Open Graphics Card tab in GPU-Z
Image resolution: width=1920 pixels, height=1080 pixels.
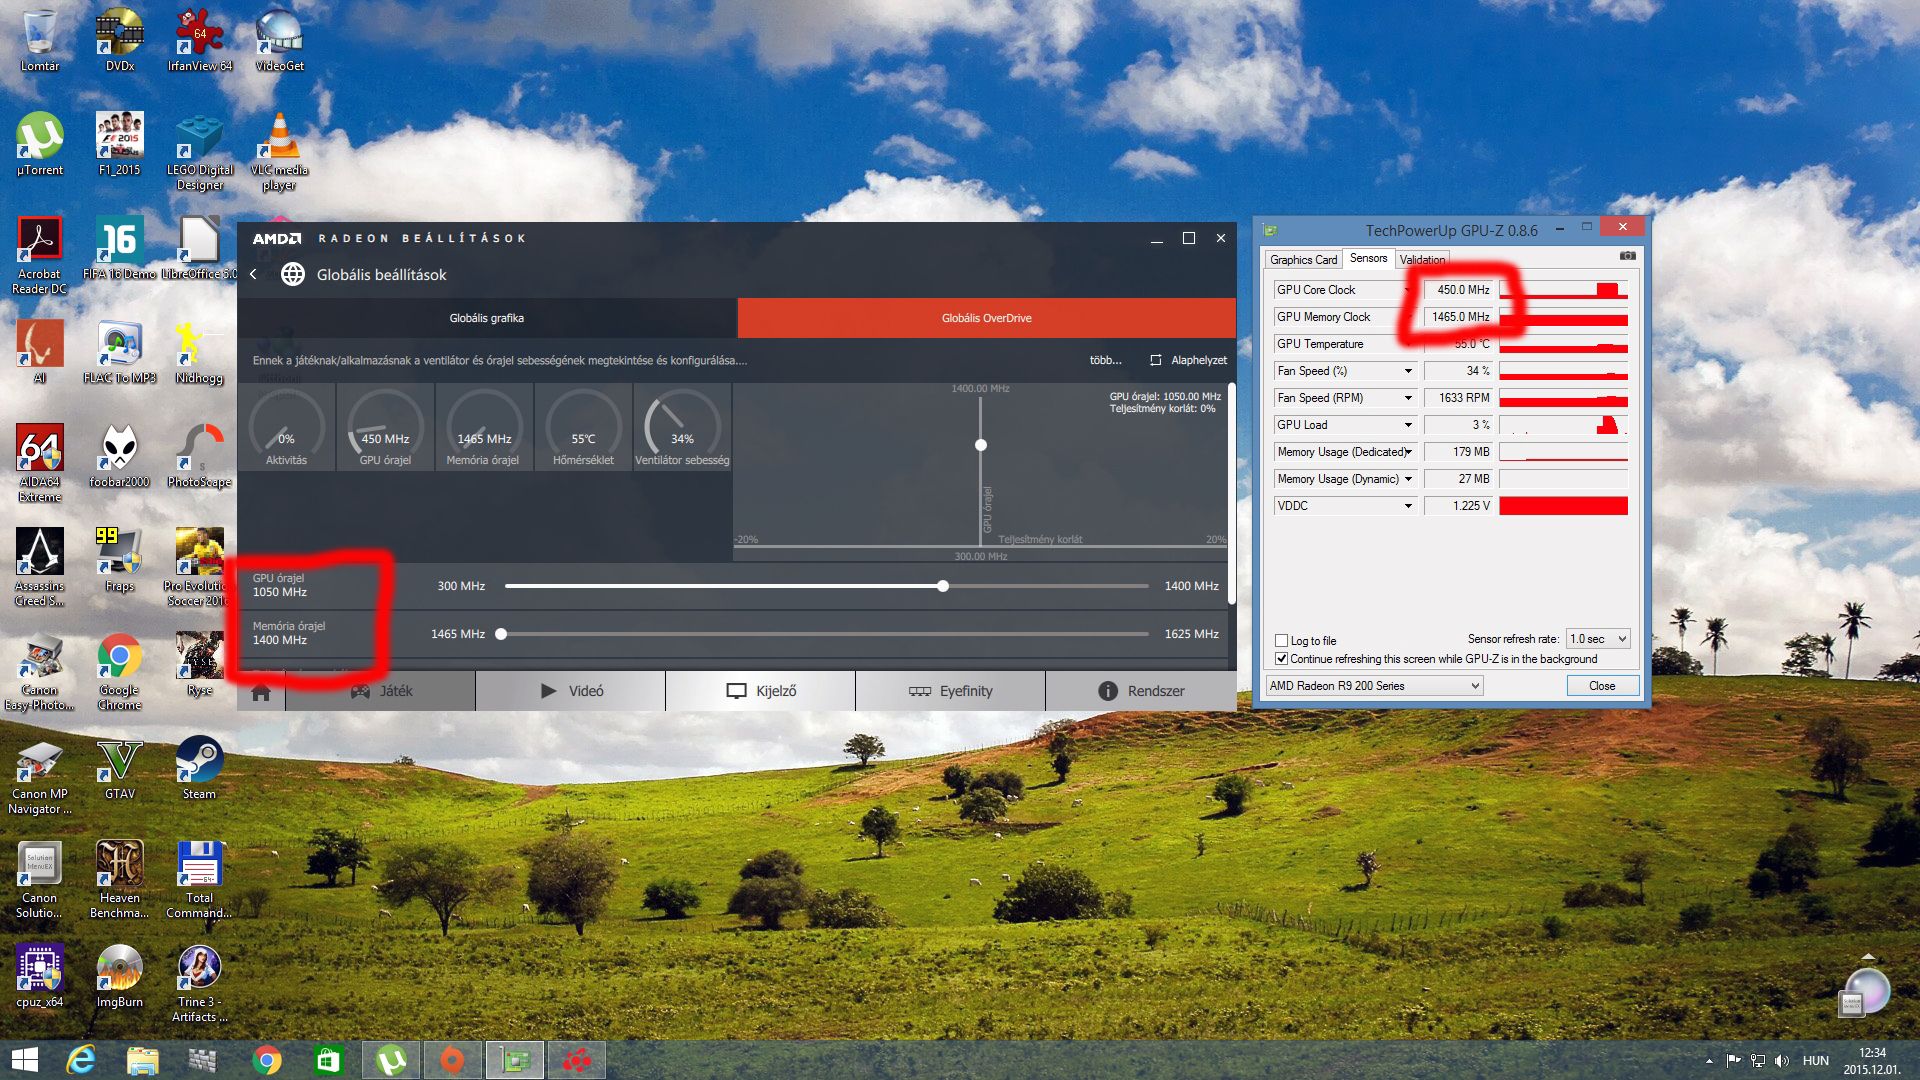point(1303,259)
